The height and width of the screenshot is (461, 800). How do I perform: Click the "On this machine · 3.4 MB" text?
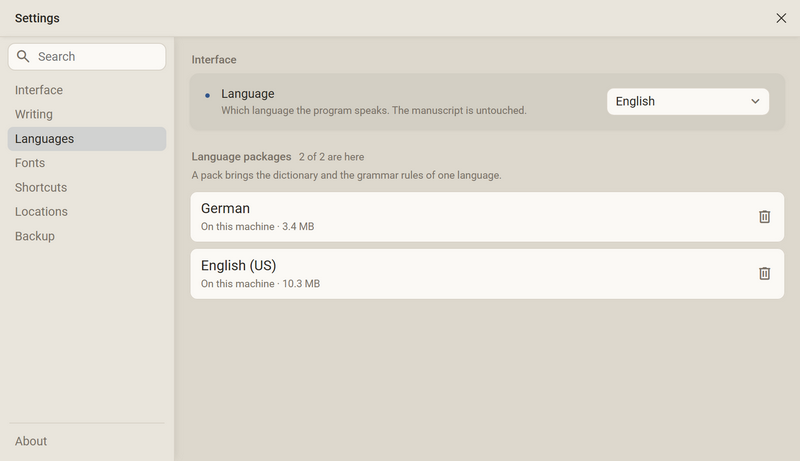257,226
